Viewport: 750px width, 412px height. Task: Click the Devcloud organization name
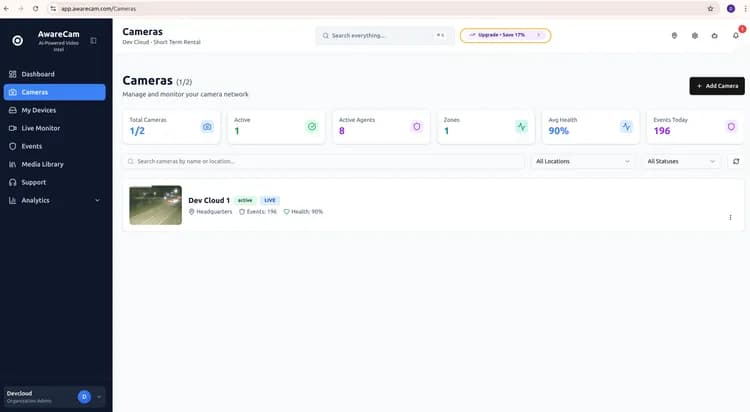[20, 393]
